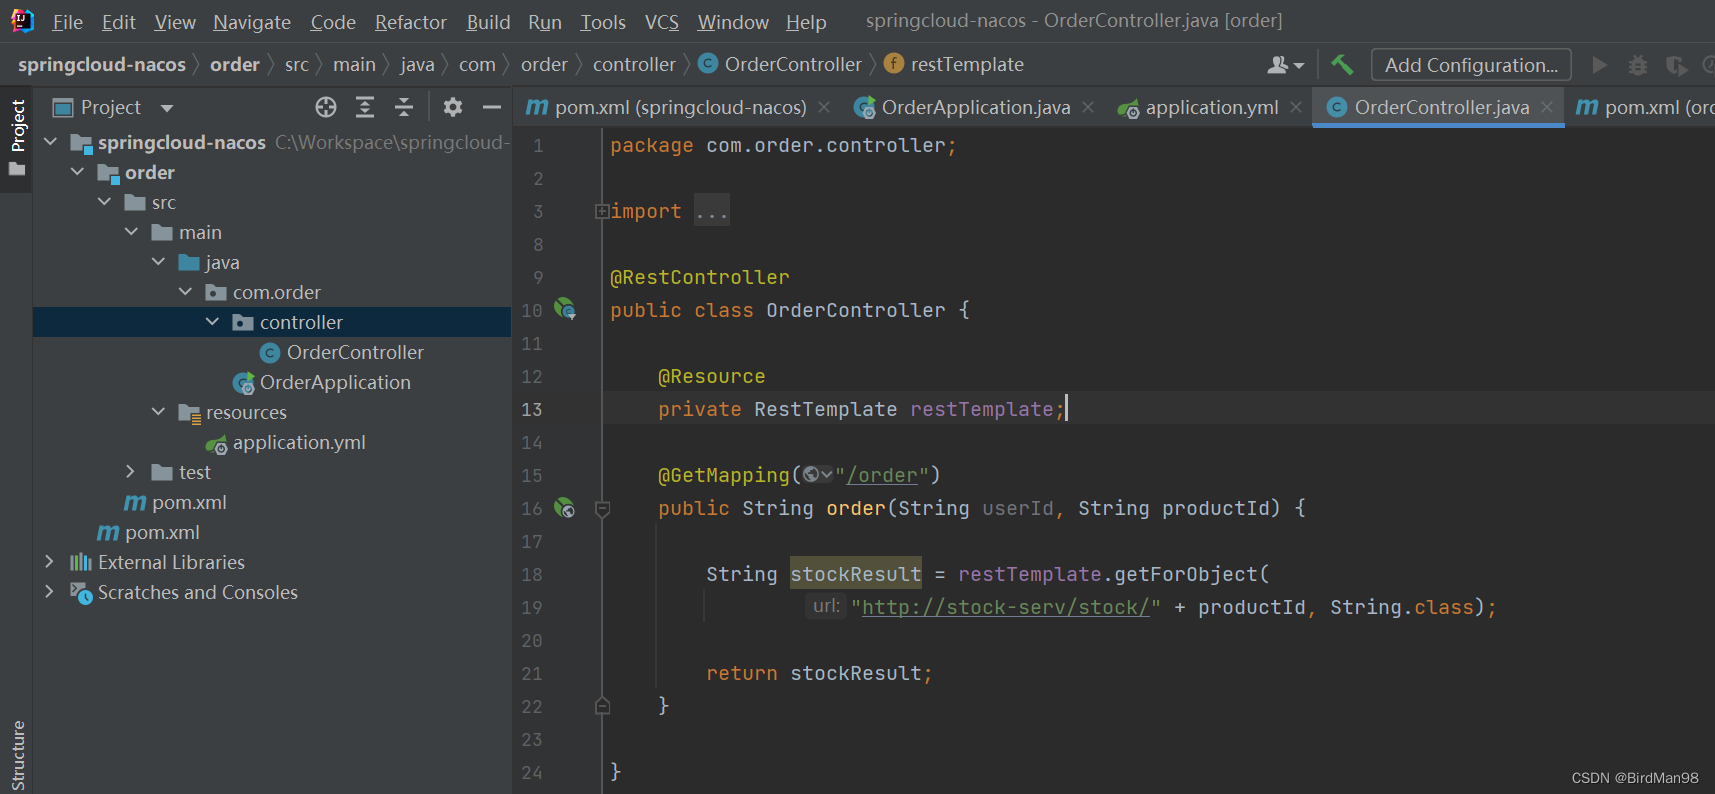Unfold the collapsed import block on line 3

click(x=602, y=211)
